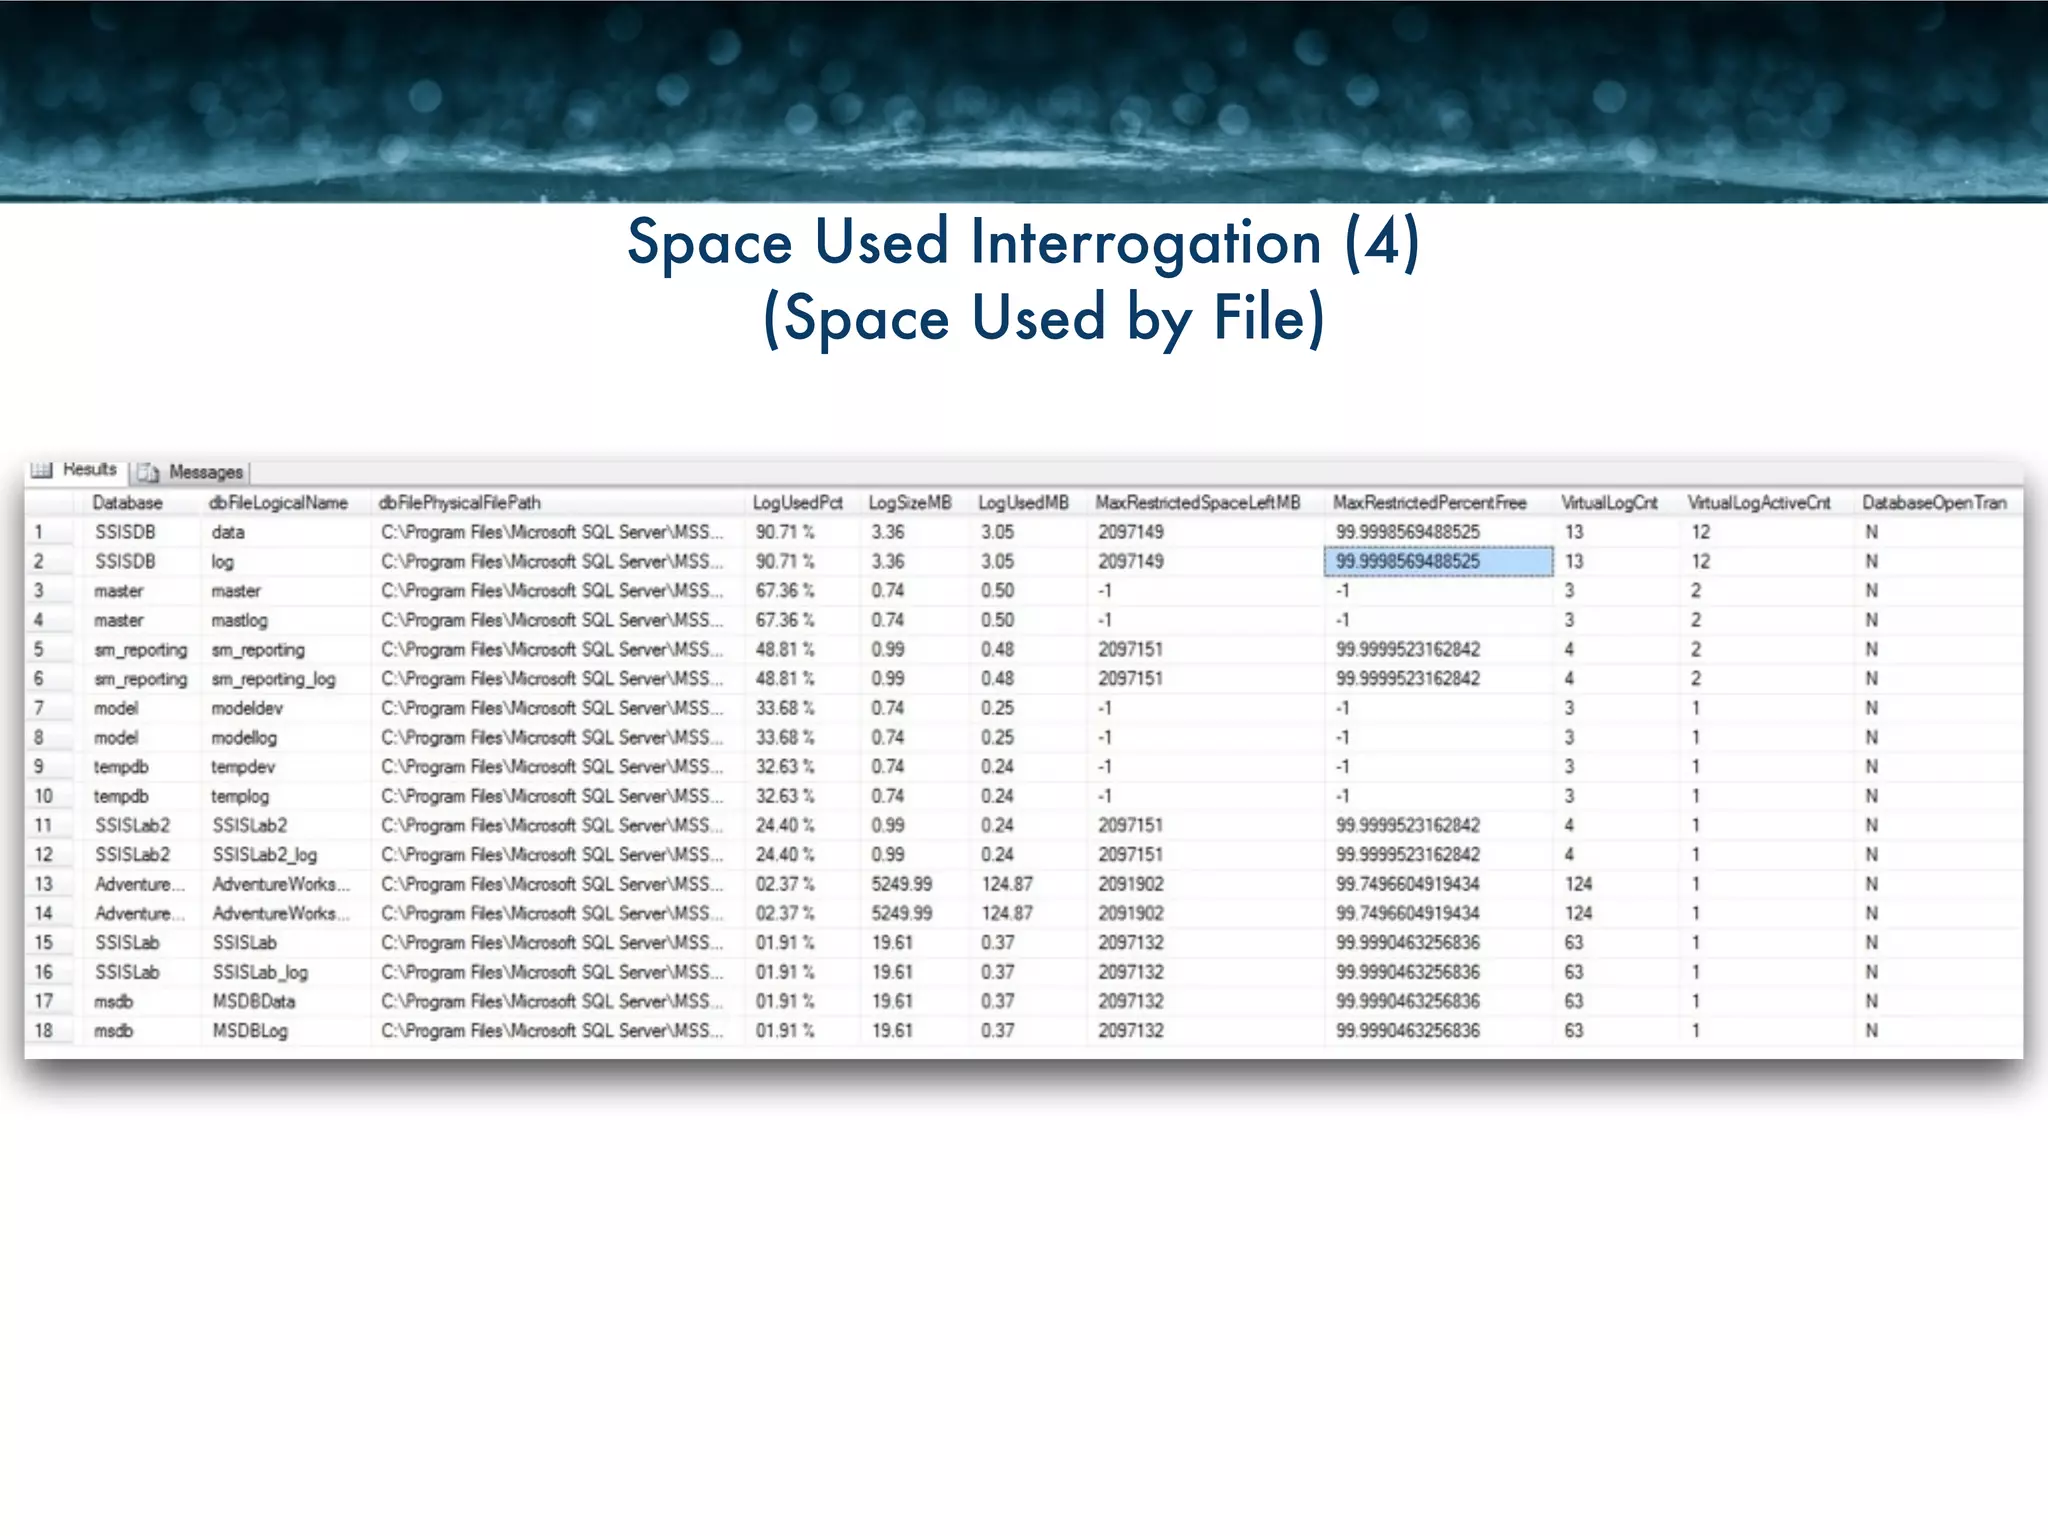Click the modeldev logical name cell
The image size is (2048, 1536).
tap(247, 708)
